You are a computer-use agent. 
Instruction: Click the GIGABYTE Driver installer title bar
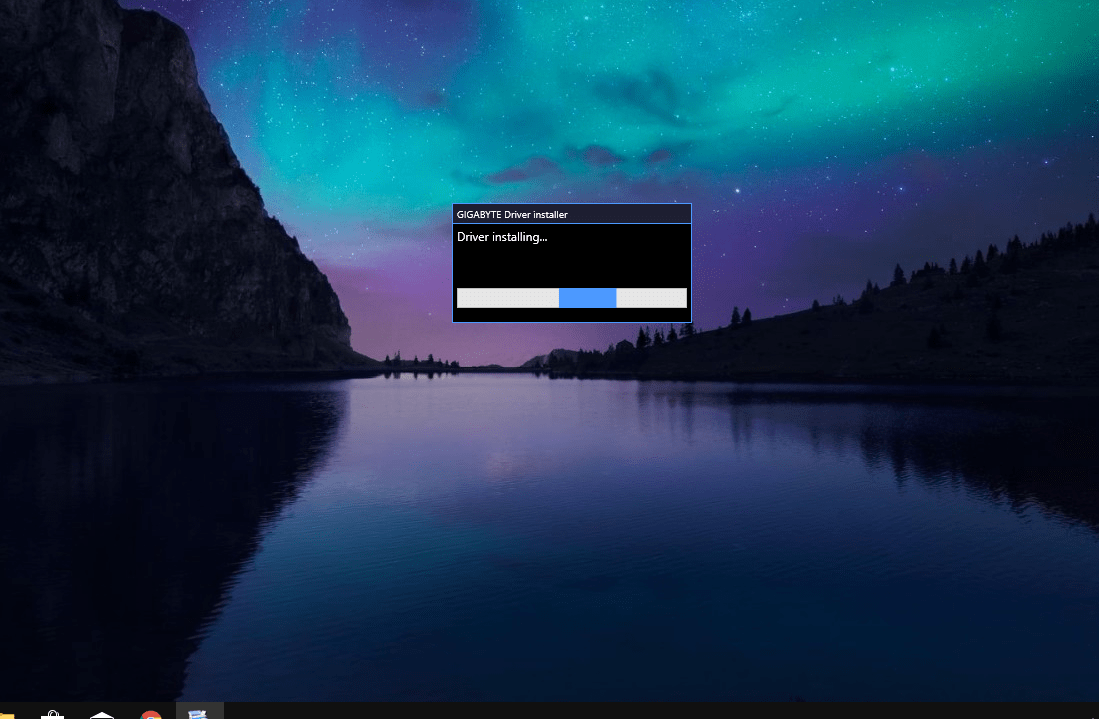(x=572, y=214)
